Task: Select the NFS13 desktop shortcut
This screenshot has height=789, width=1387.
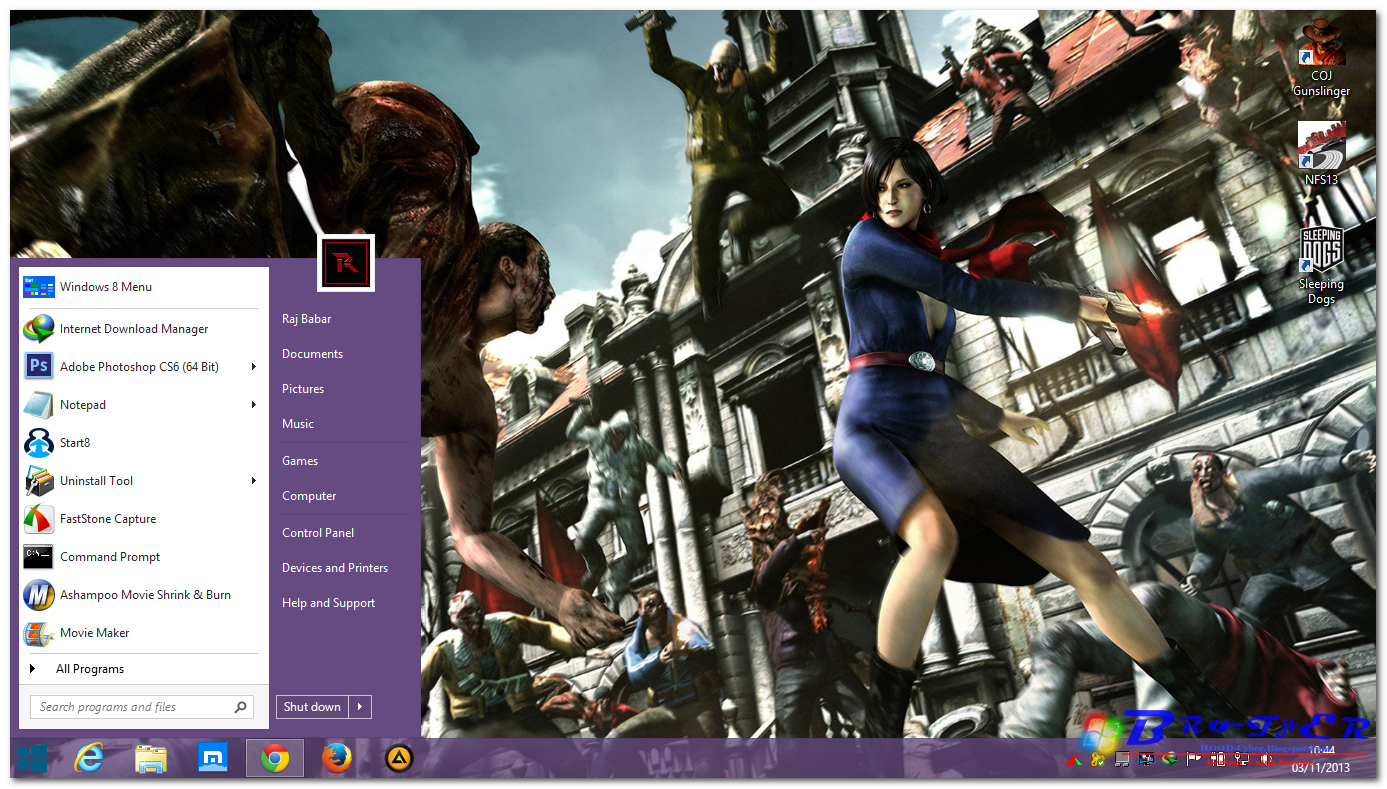Action: tap(1321, 154)
